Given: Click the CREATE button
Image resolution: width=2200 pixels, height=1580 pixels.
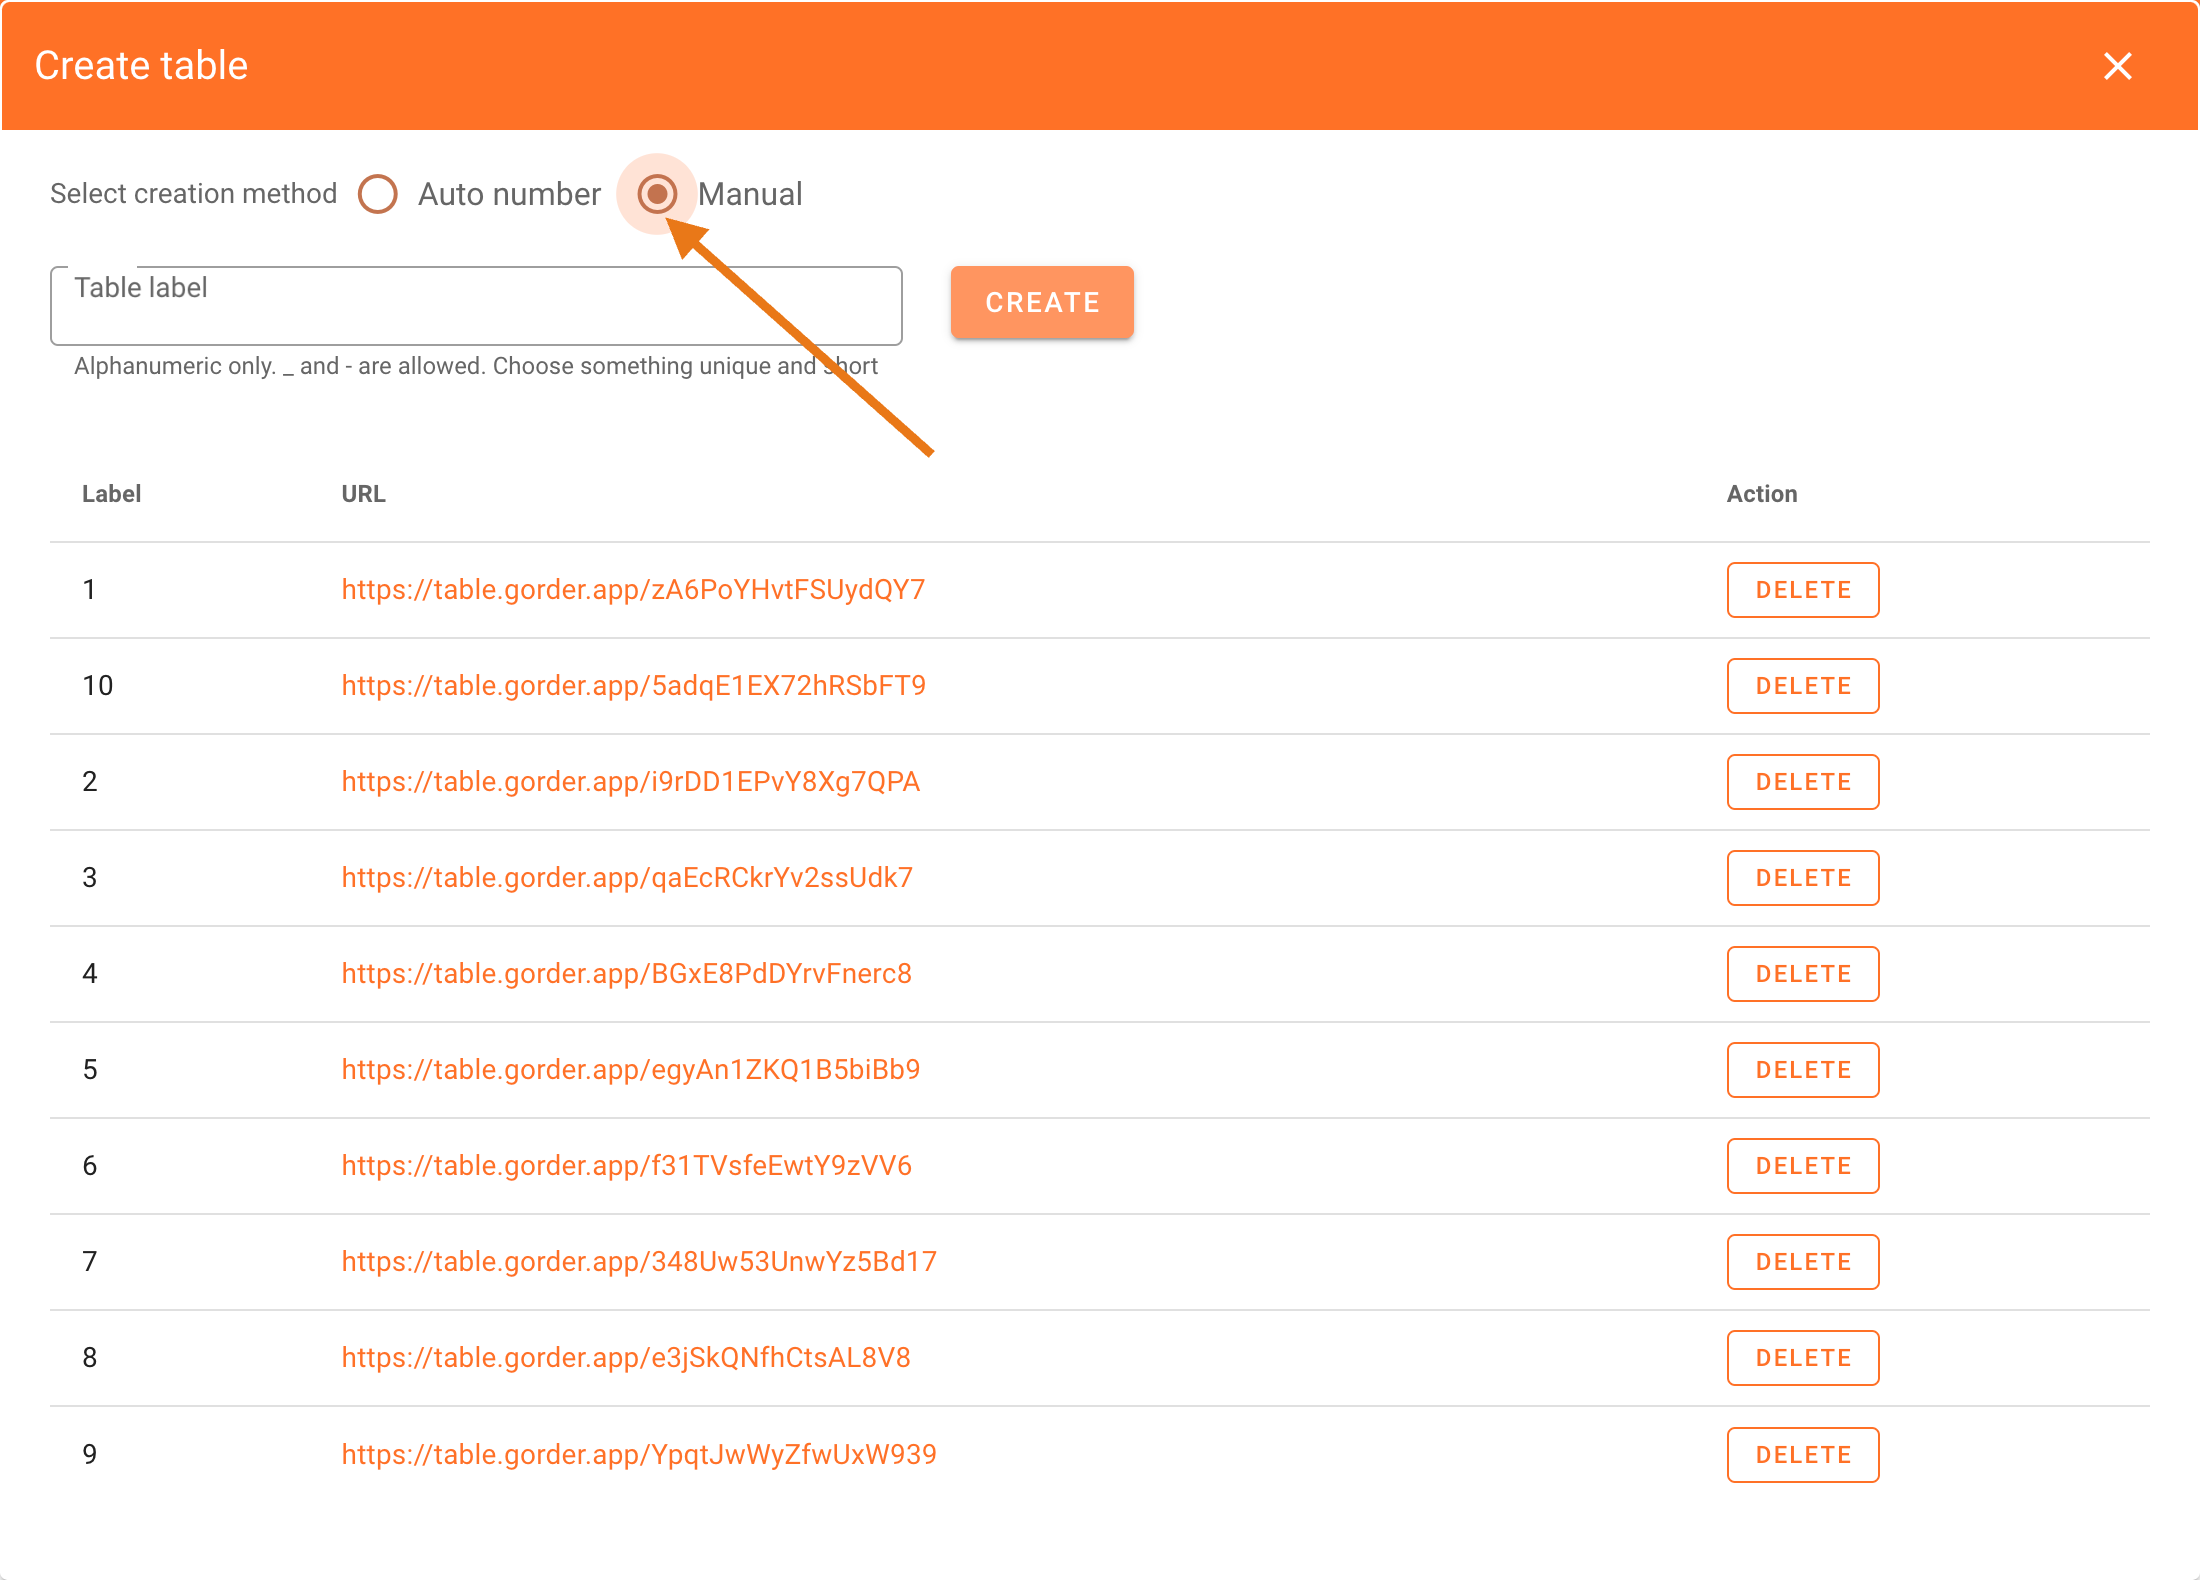Looking at the screenshot, I should 1042,302.
